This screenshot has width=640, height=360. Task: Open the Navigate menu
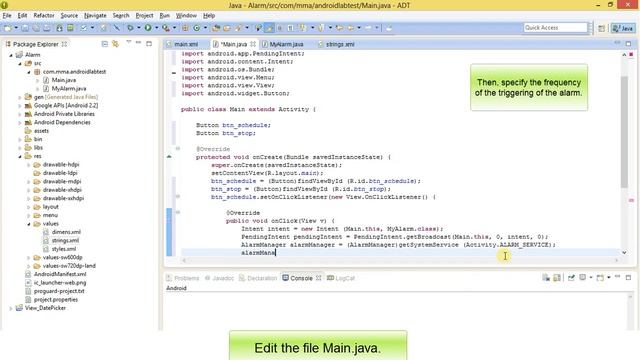[95, 16]
